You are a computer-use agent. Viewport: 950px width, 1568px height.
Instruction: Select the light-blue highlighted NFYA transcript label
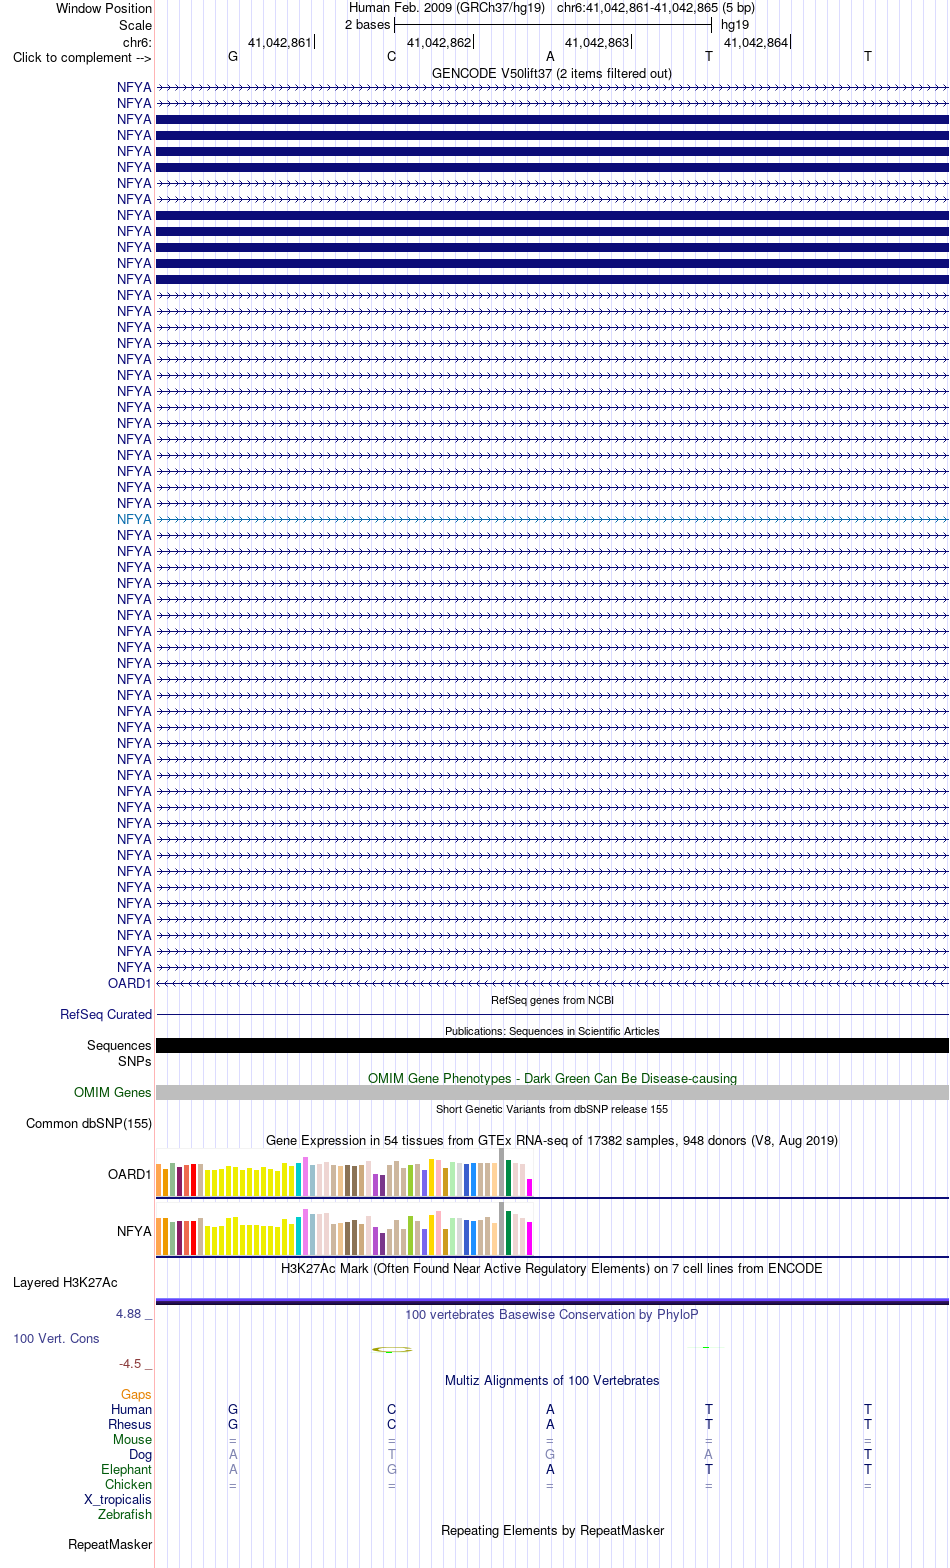(x=134, y=519)
